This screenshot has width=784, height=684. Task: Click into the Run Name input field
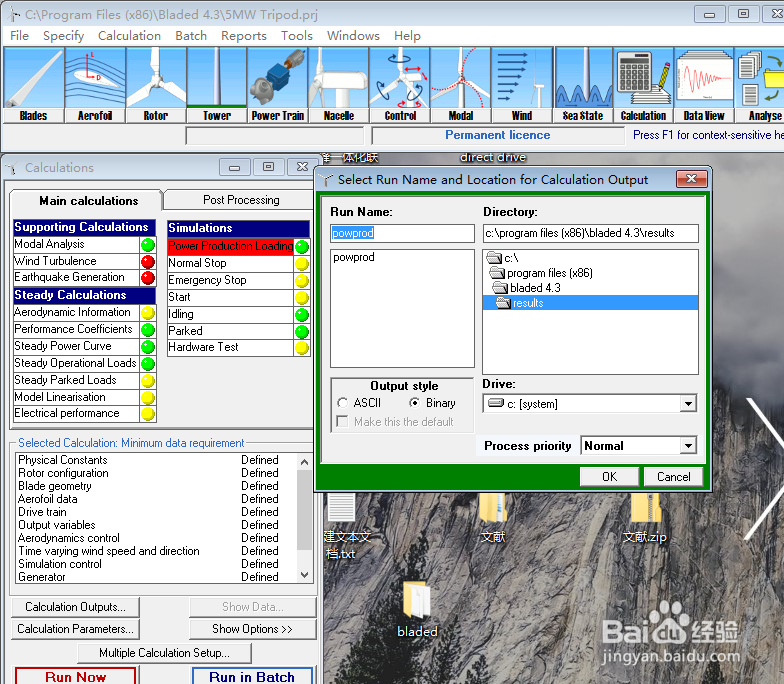click(402, 233)
